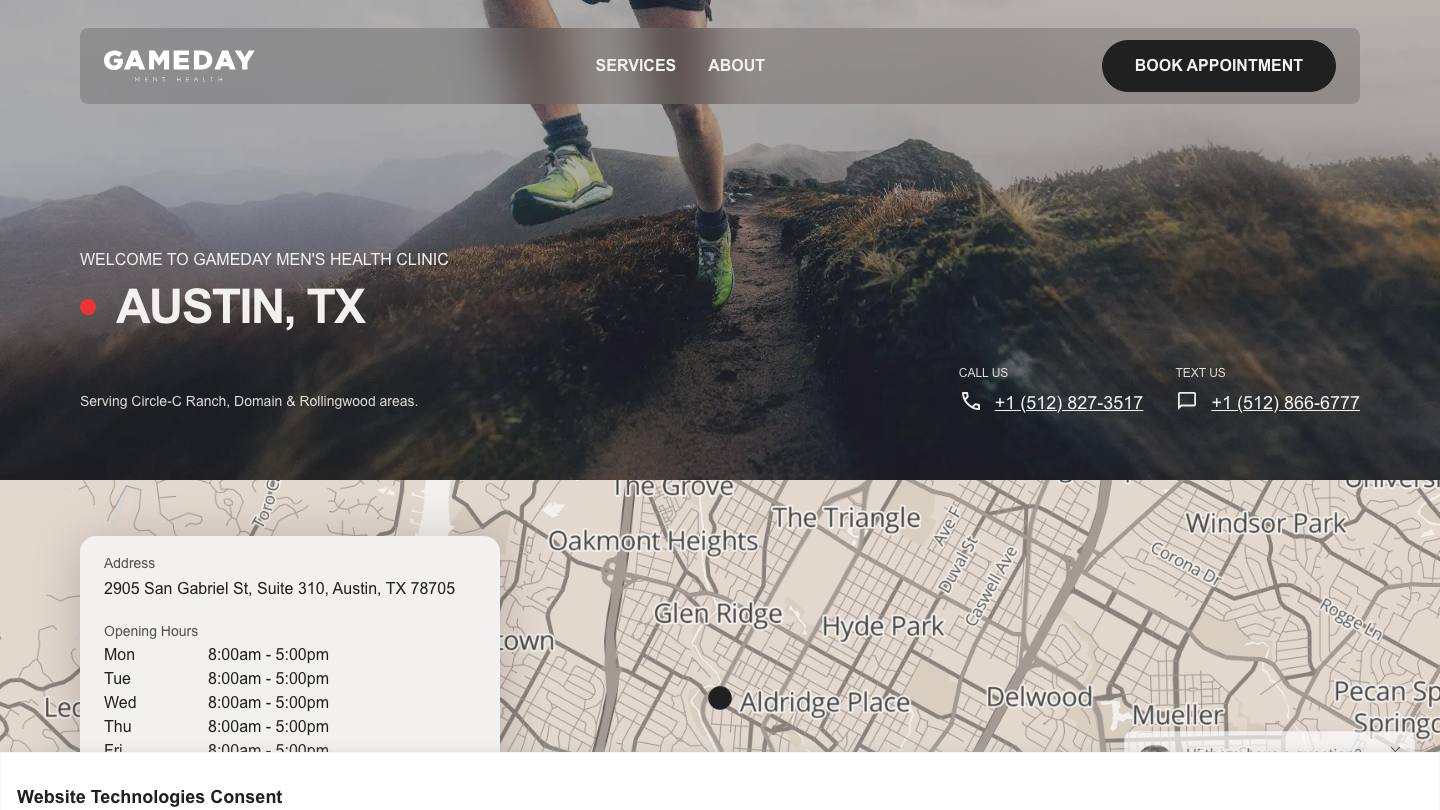Click the Opening Hours label
Image resolution: width=1440 pixels, height=810 pixels.
(151, 631)
